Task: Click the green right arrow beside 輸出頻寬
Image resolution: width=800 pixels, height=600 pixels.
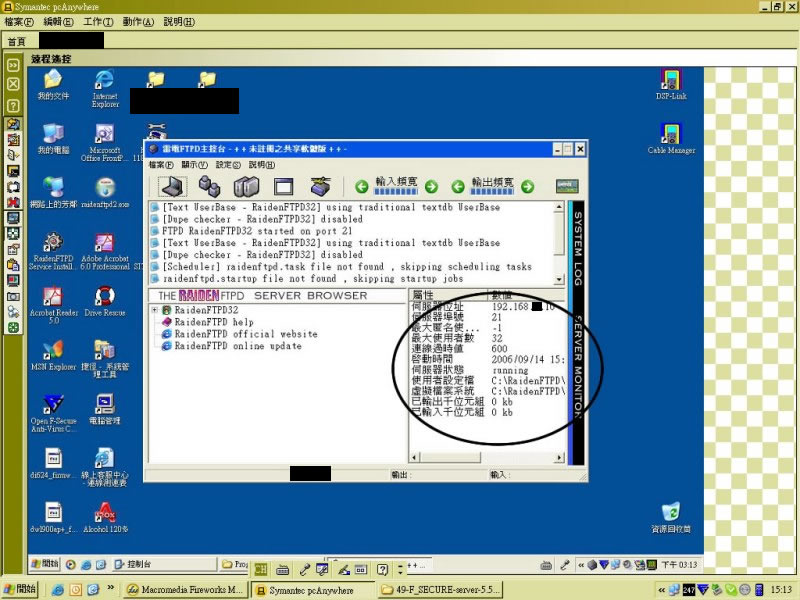Action: (528, 187)
